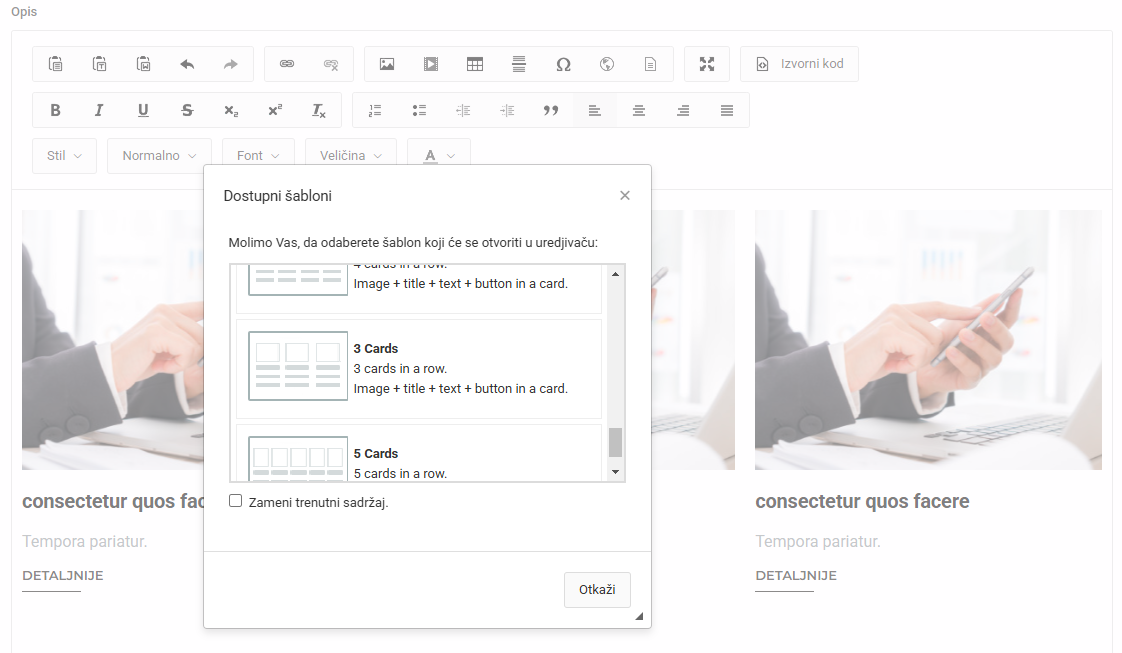The image size is (1122, 653).
Task: Click the Maximize editor icon
Action: tap(707, 64)
